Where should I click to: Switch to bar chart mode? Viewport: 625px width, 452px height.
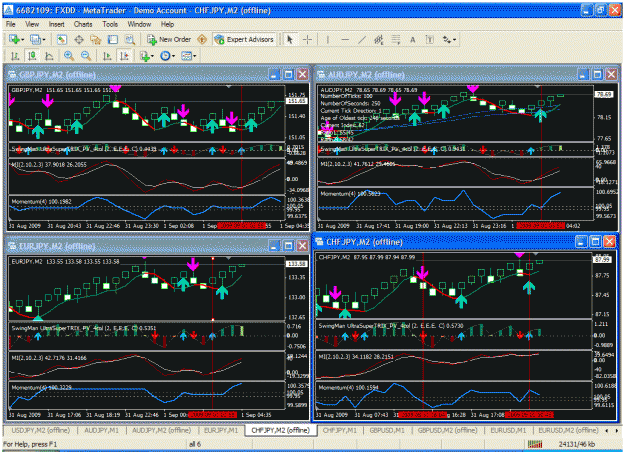15,56
